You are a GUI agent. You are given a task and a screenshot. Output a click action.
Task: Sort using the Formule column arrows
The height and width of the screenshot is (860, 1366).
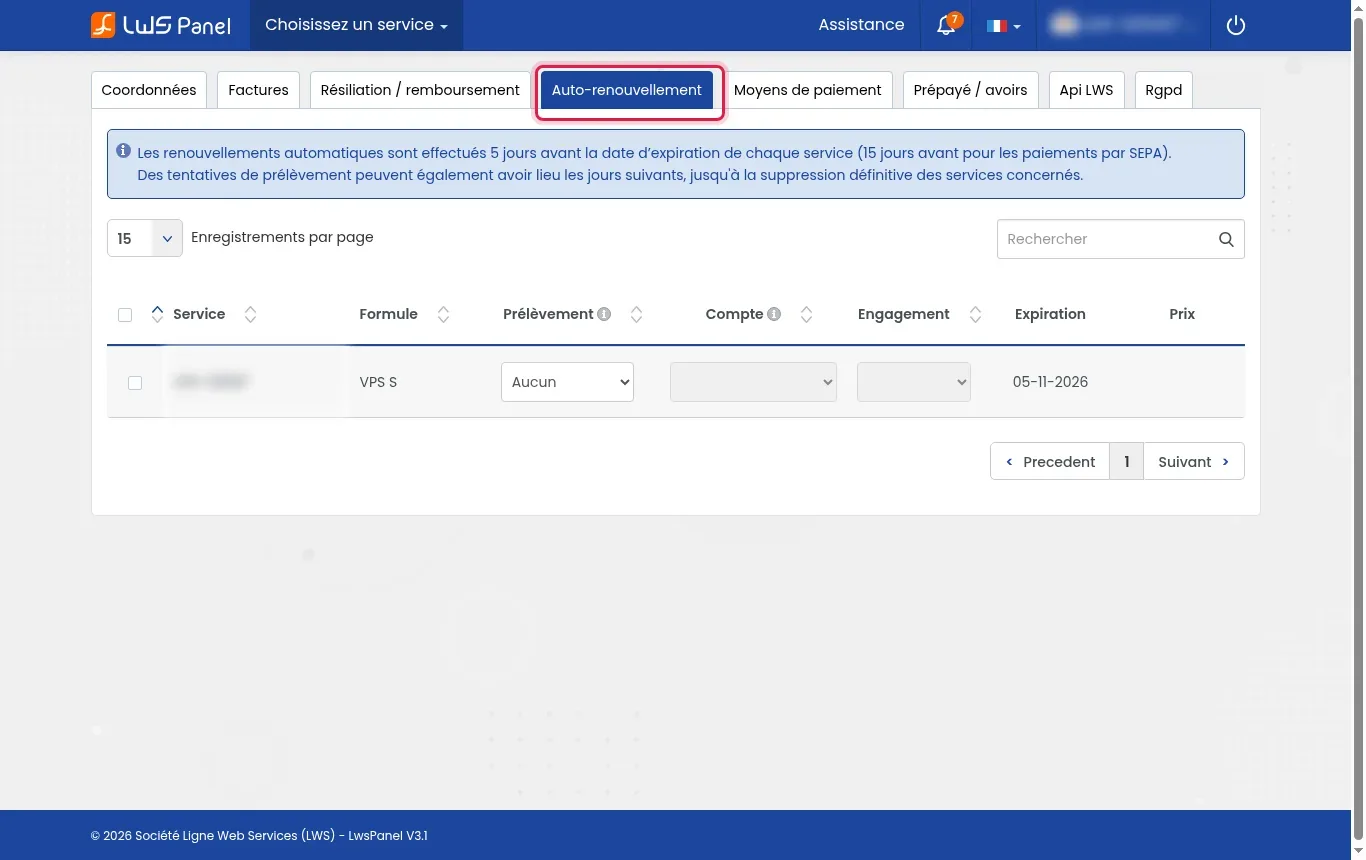click(444, 314)
